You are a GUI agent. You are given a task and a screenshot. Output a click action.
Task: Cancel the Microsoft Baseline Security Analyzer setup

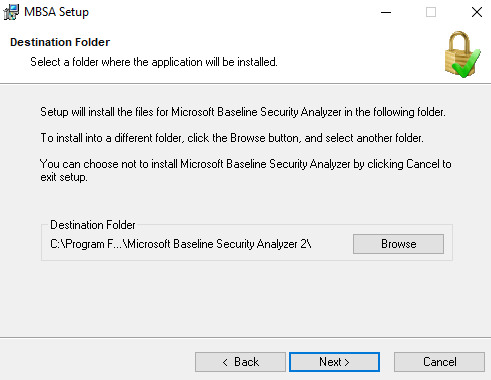pos(439,362)
